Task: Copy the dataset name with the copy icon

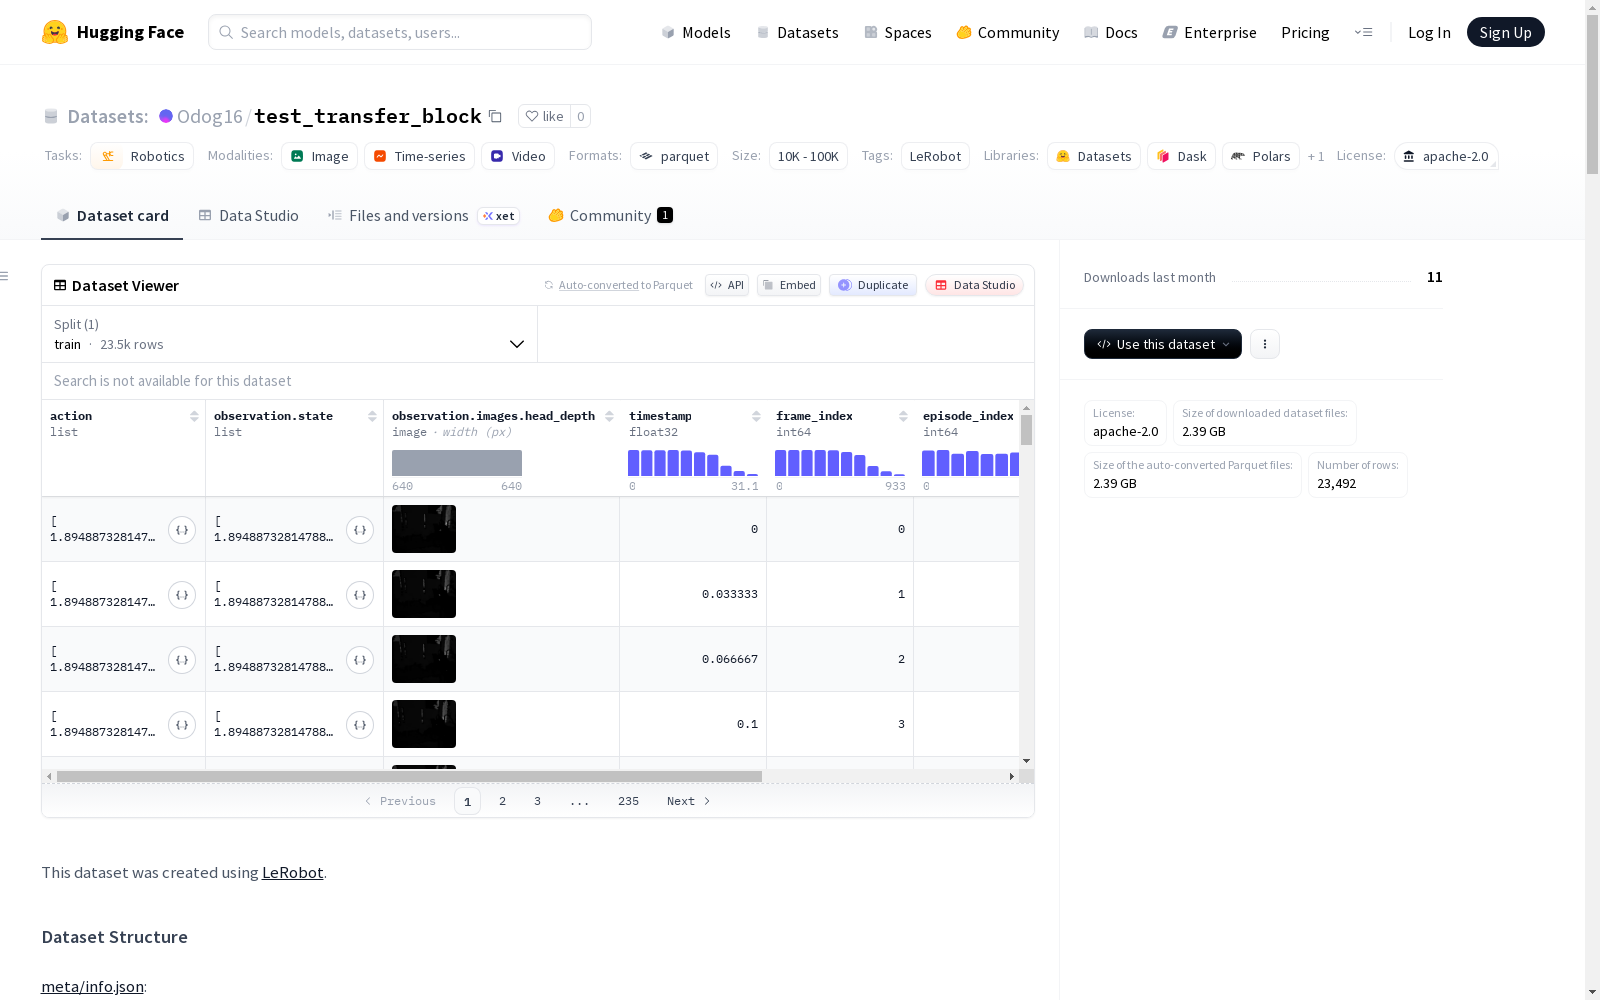Action: 495,116
